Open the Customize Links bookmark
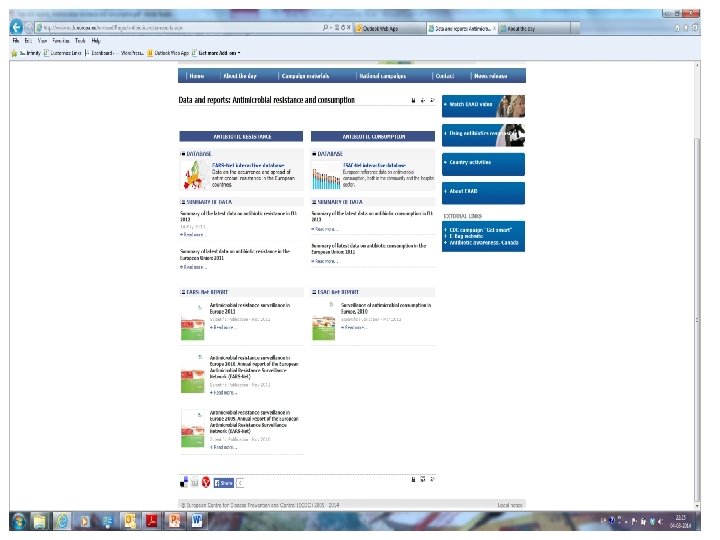The width and height of the screenshot is (720, 540). pos(63,53)
